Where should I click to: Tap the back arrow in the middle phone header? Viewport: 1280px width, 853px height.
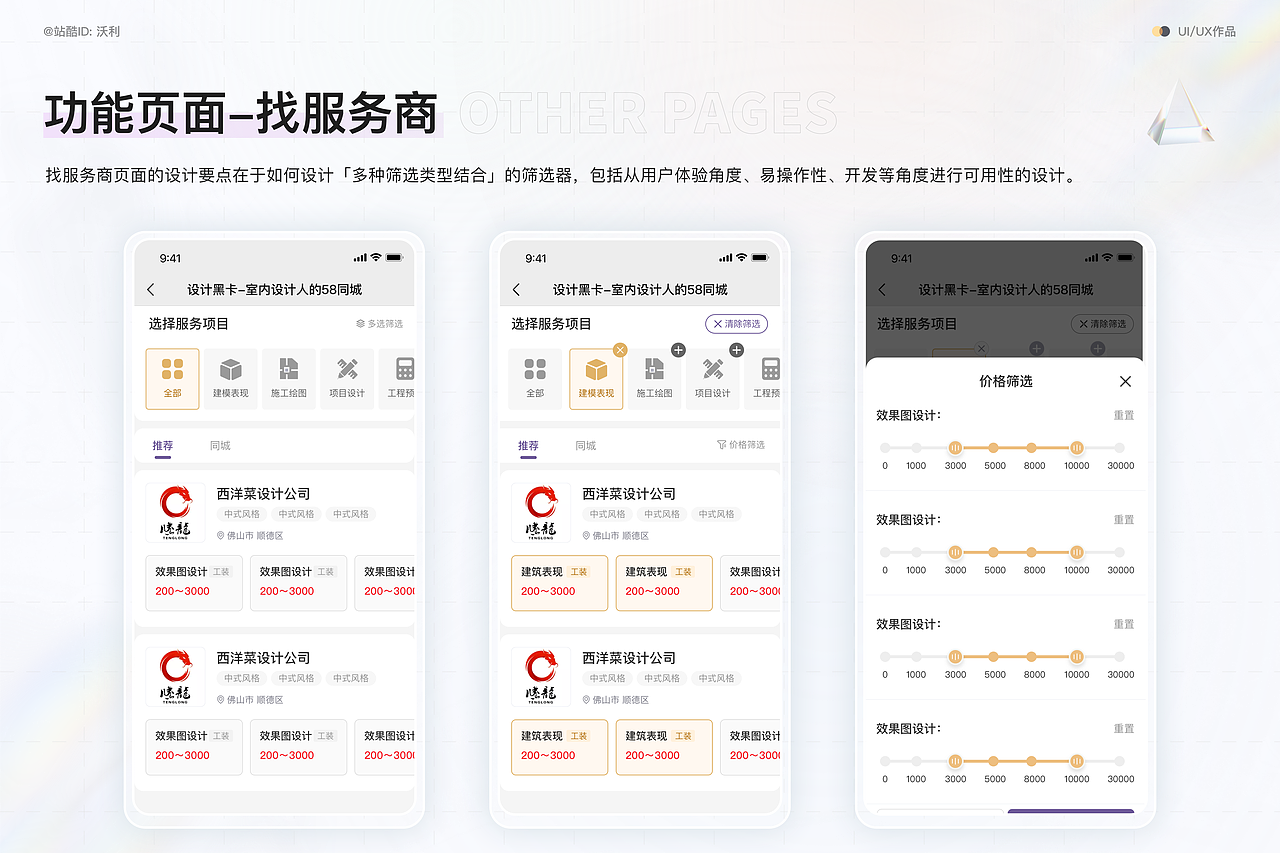point(517,290)
